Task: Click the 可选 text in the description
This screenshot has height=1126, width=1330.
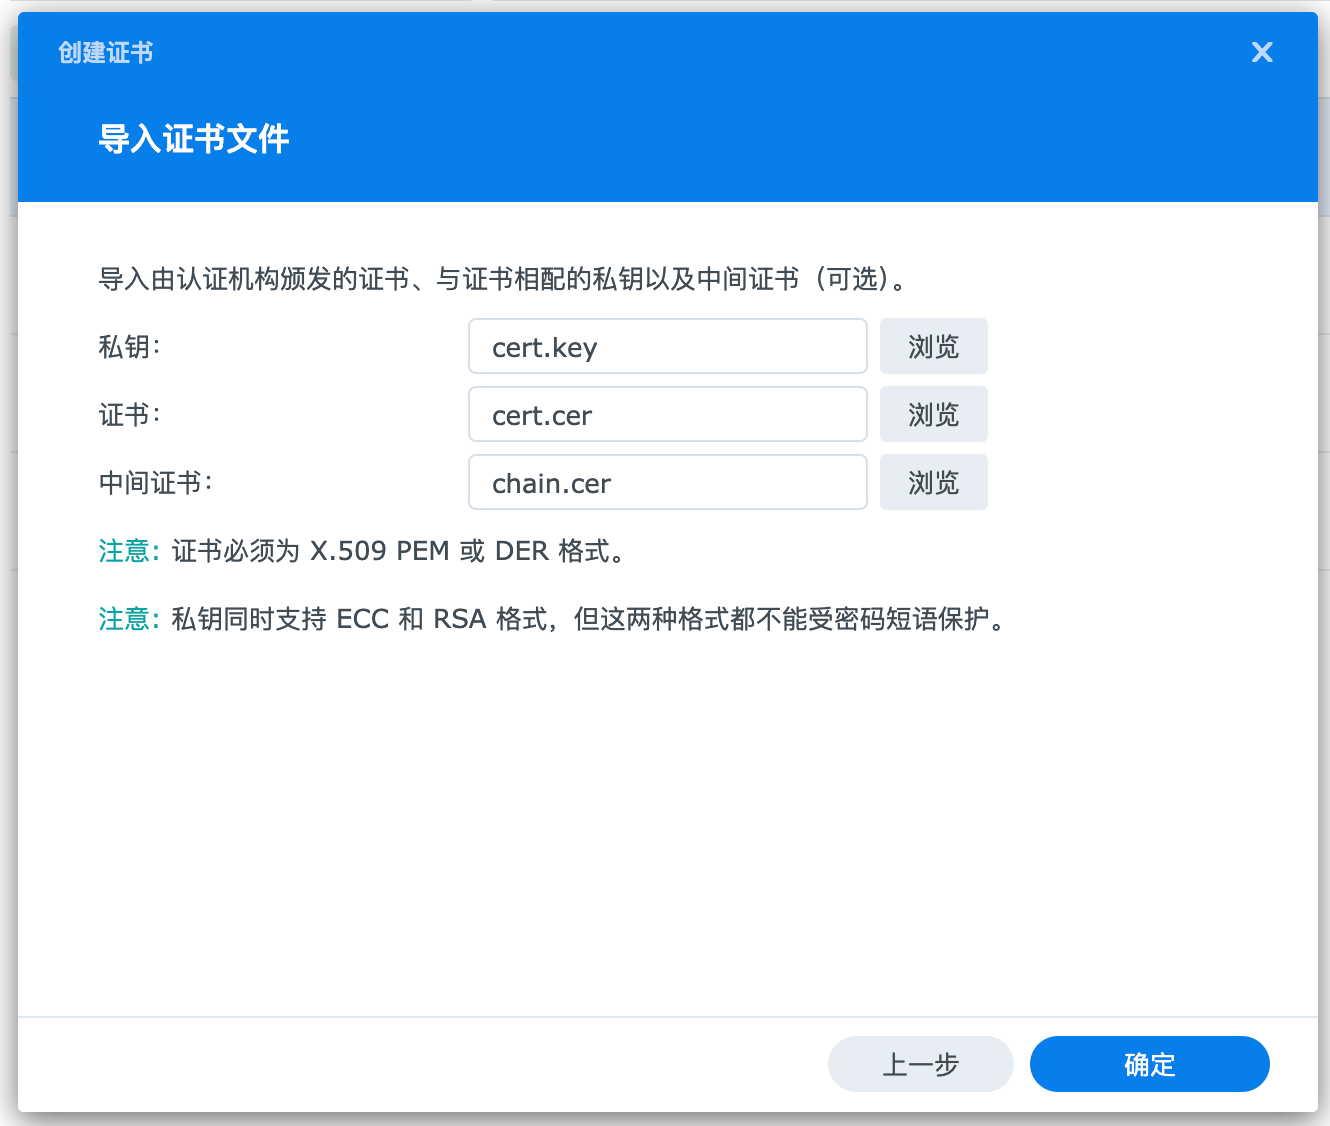Action: click(852, 279)
